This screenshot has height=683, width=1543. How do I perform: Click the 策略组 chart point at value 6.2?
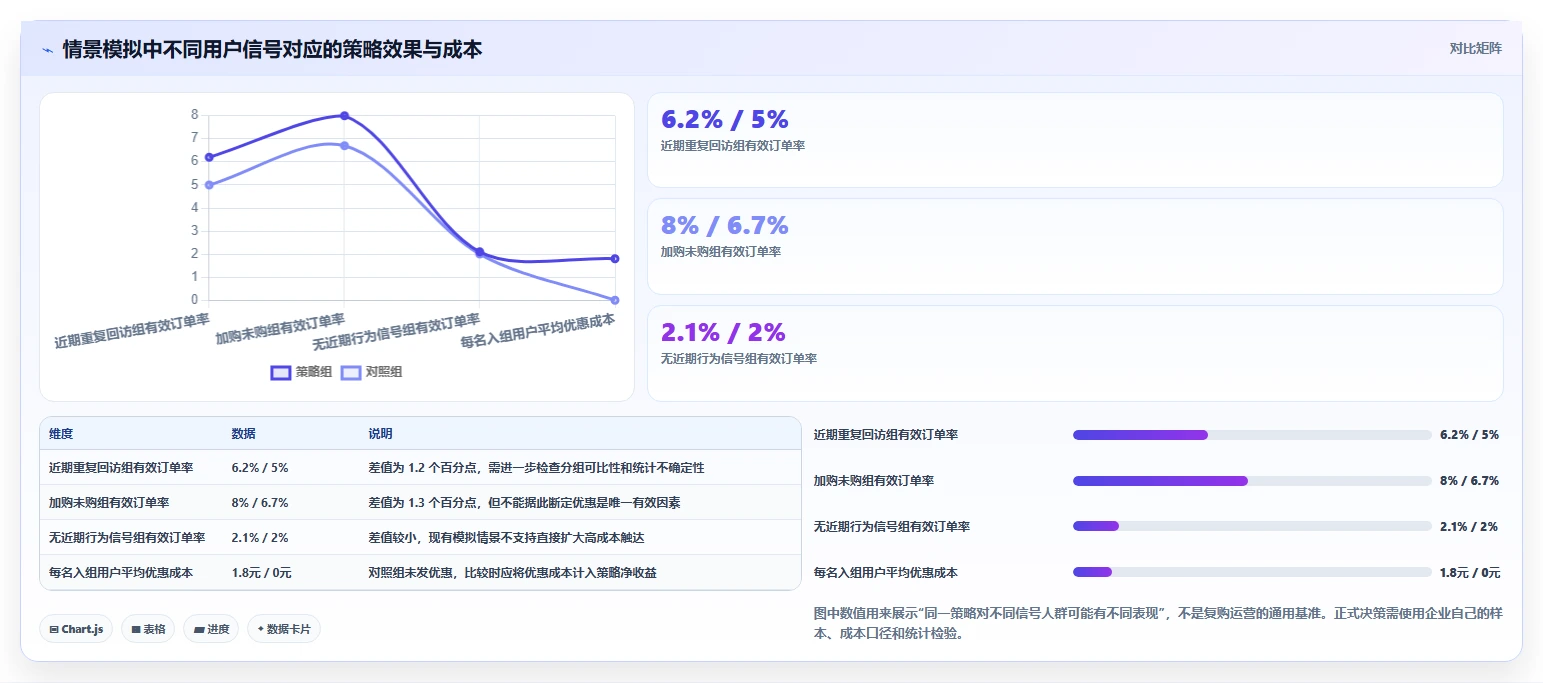(209, 157)
